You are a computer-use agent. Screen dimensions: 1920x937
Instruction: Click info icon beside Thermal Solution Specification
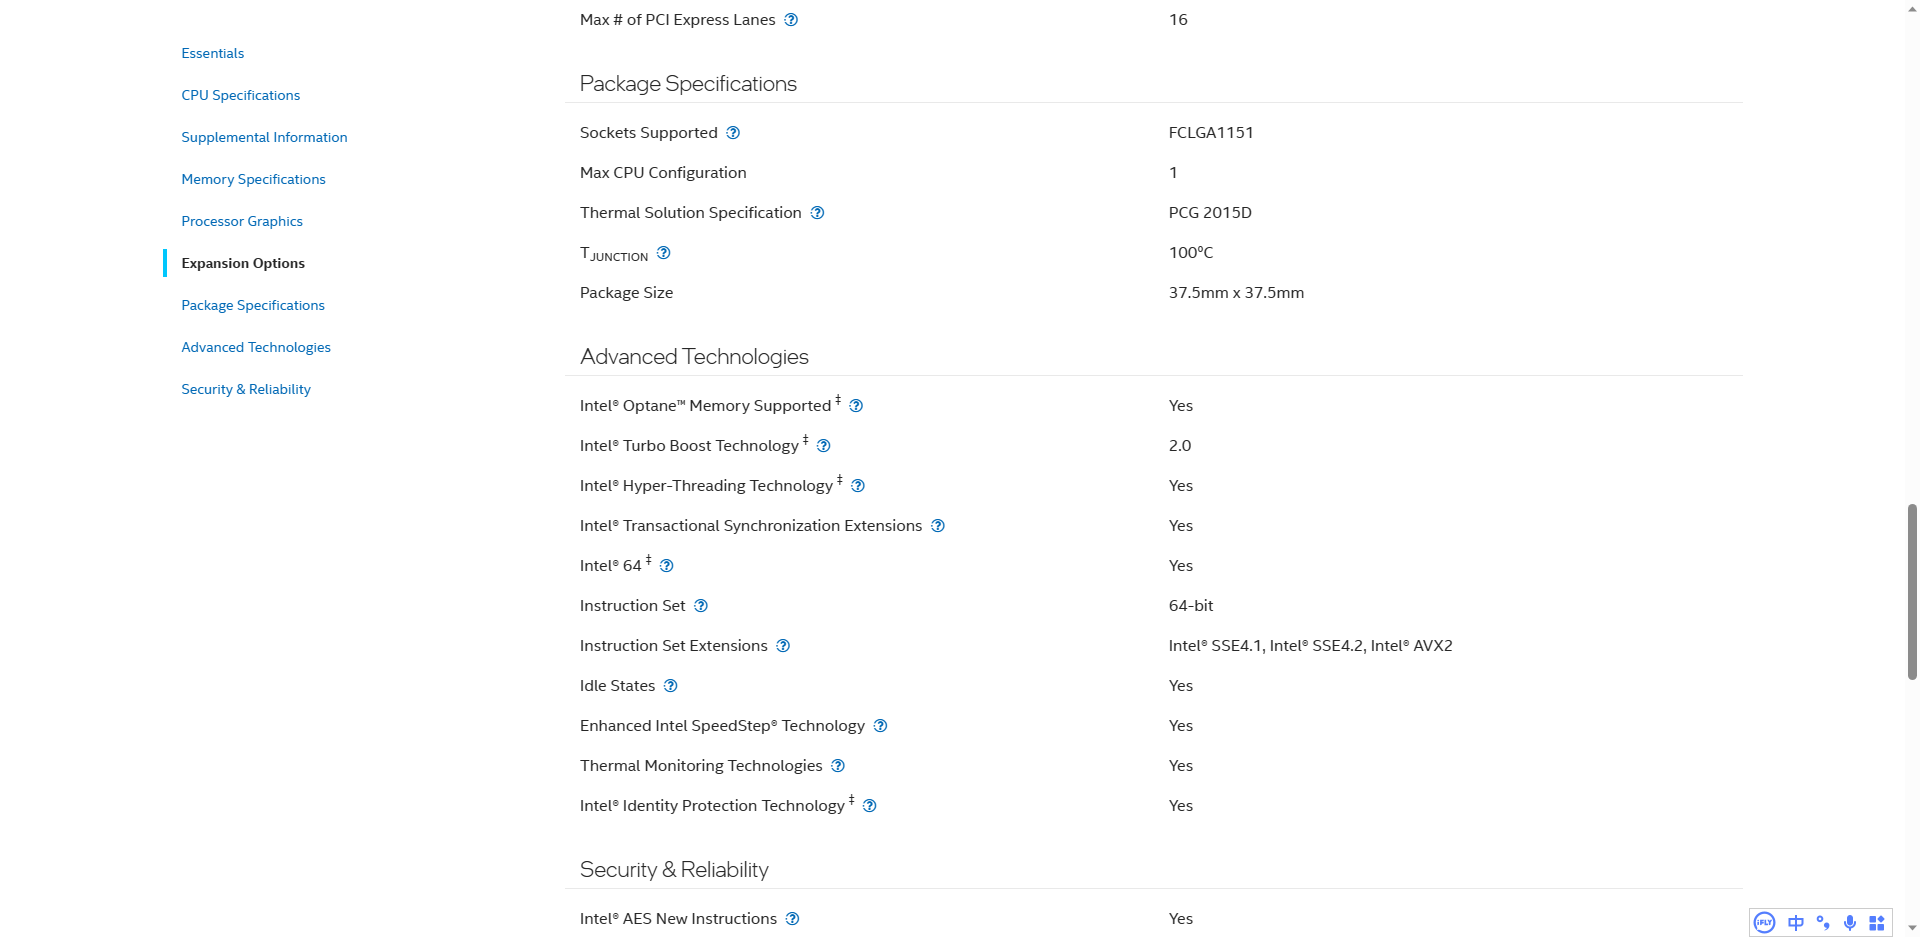click(817, 213)
